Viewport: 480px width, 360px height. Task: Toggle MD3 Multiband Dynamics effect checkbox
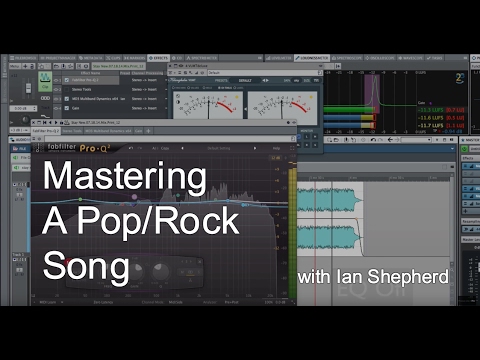click(x=67, y=99)
